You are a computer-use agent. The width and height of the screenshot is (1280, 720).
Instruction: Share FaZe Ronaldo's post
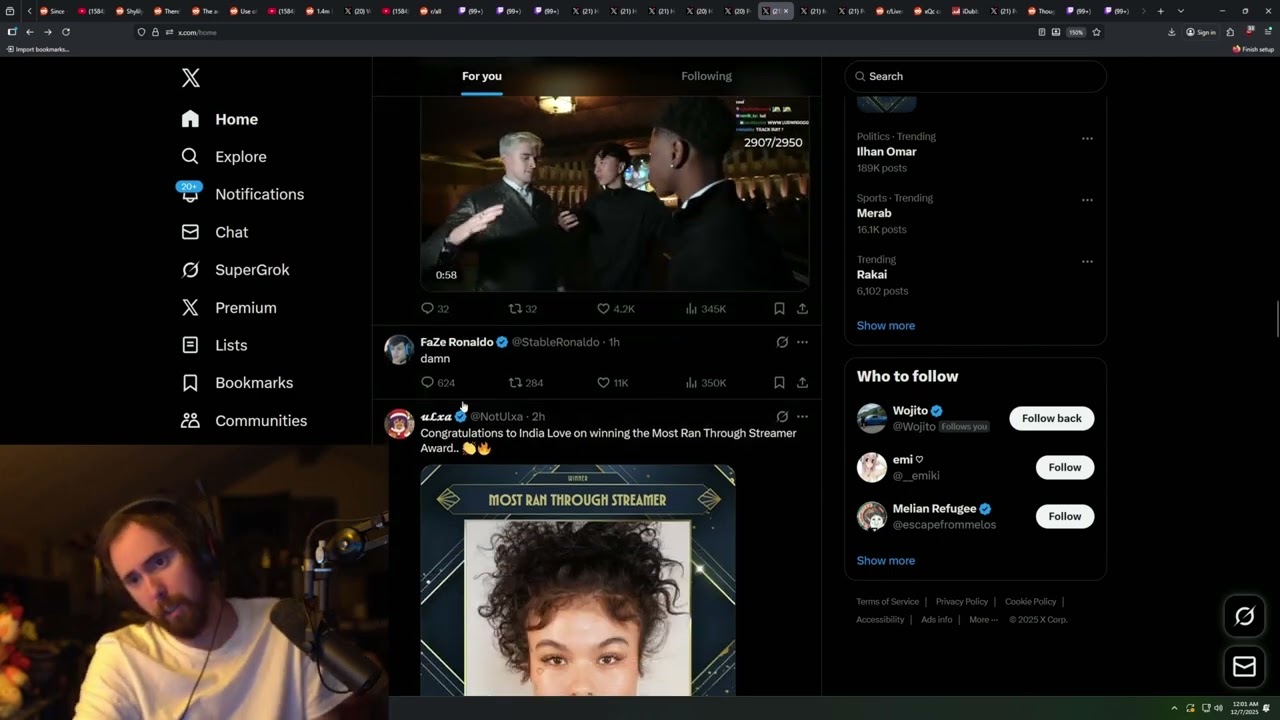pyautogui.click(x=802, y=382)
